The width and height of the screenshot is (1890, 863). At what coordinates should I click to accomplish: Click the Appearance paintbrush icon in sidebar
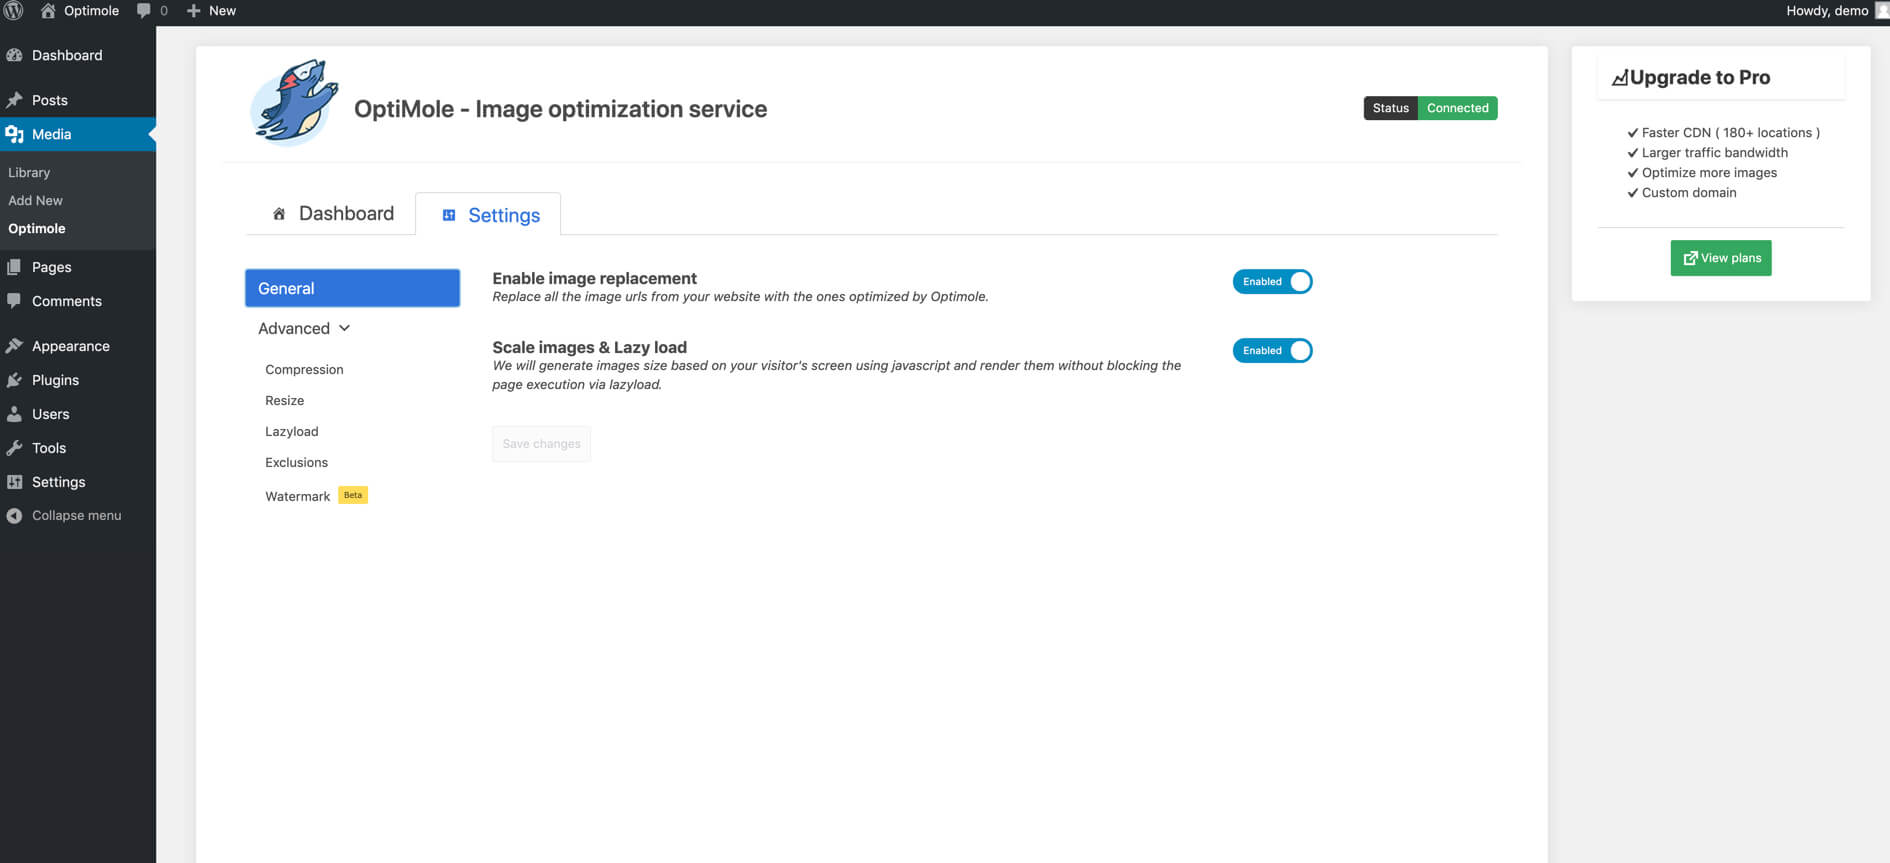14,346
